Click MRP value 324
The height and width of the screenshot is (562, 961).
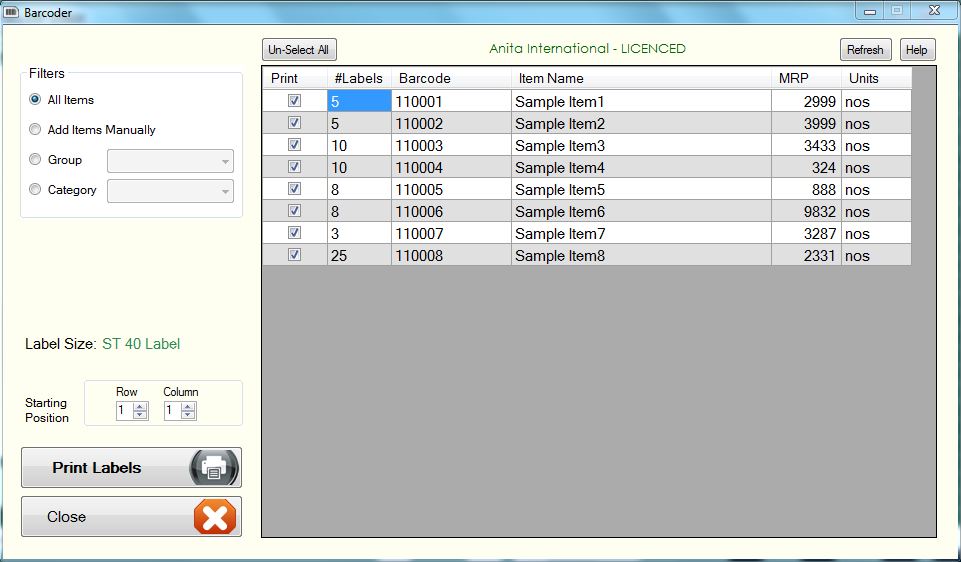[806, 167]
